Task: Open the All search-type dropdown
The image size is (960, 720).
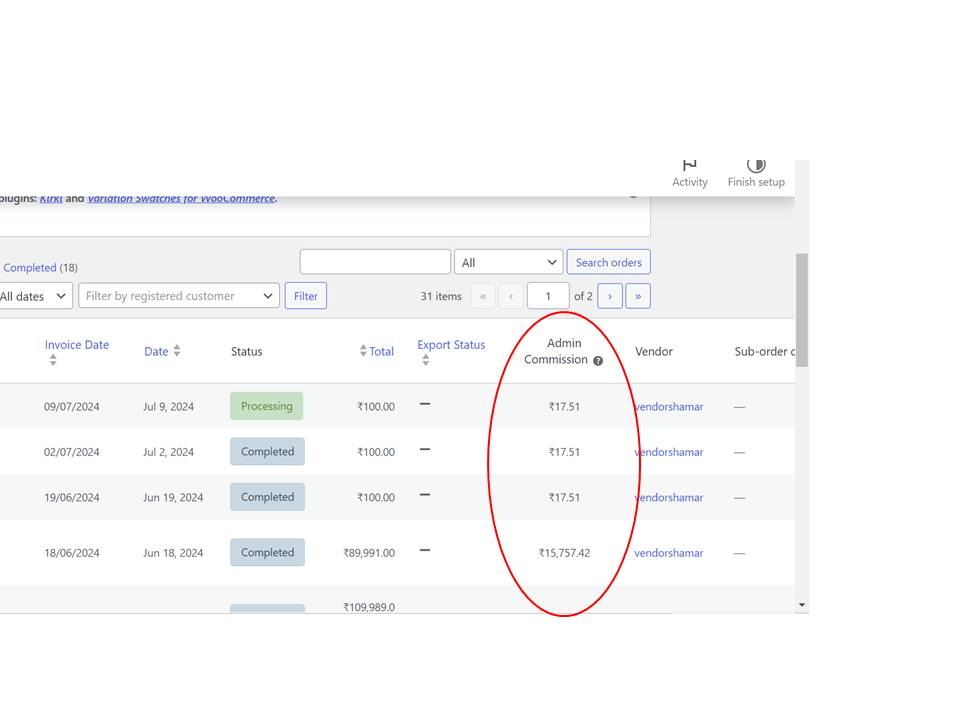Action: click(509, 262)
